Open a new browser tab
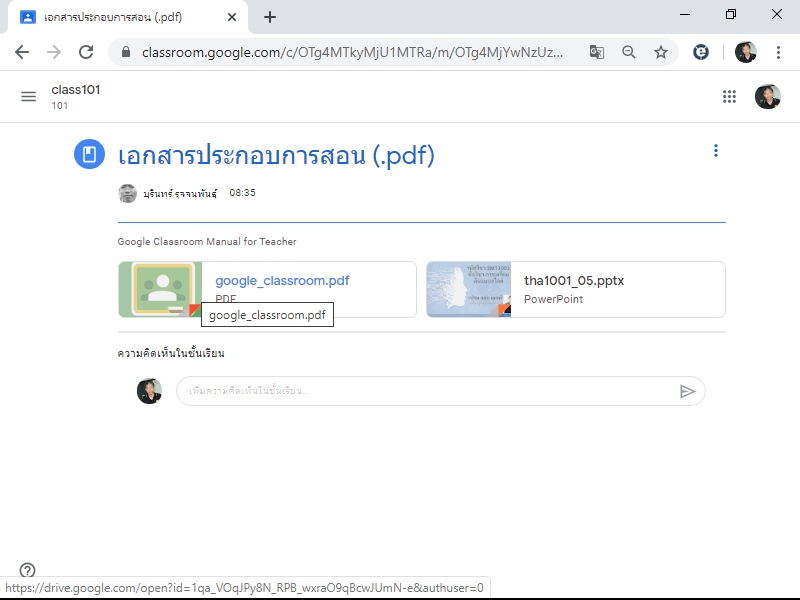The height and width of the screenshot is (600, 800). (x=270, y=17)
